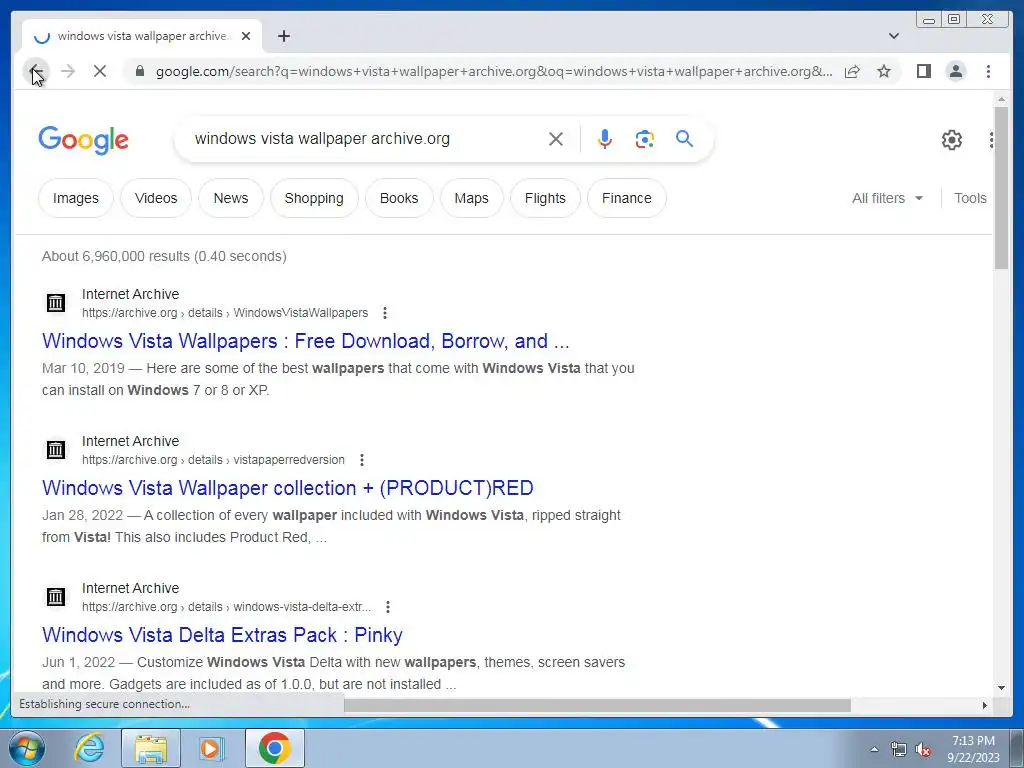Start search by voice microphone
Image resolution: width=1024 pixels, height=768 pixels.
click(x=605, y=139)
